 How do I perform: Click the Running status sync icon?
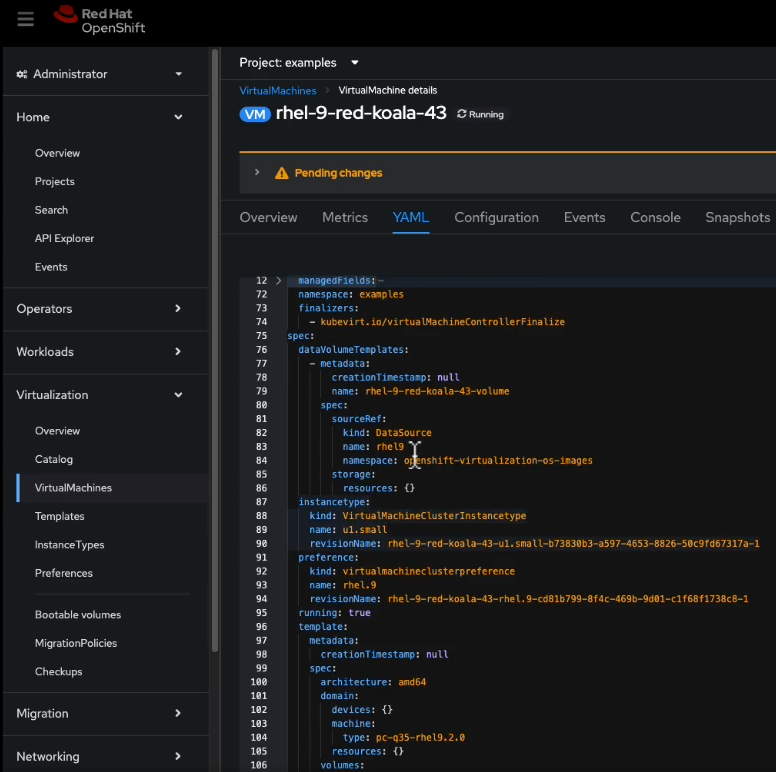point(461,114)
